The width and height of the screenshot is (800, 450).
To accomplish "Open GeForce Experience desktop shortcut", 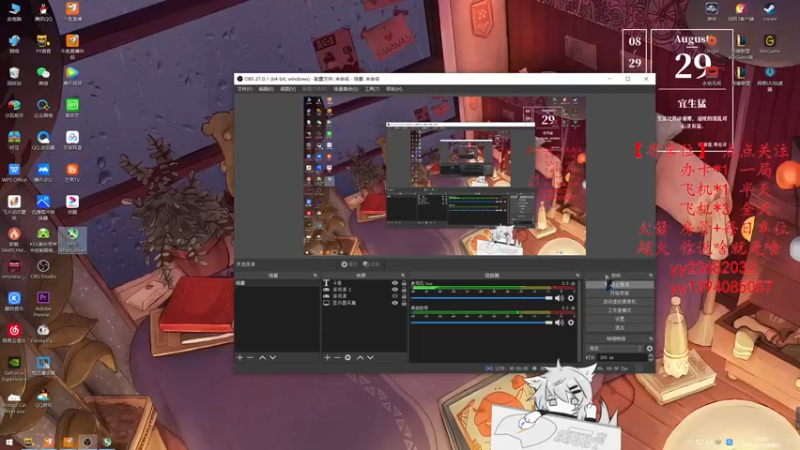I will coord(14,368).
